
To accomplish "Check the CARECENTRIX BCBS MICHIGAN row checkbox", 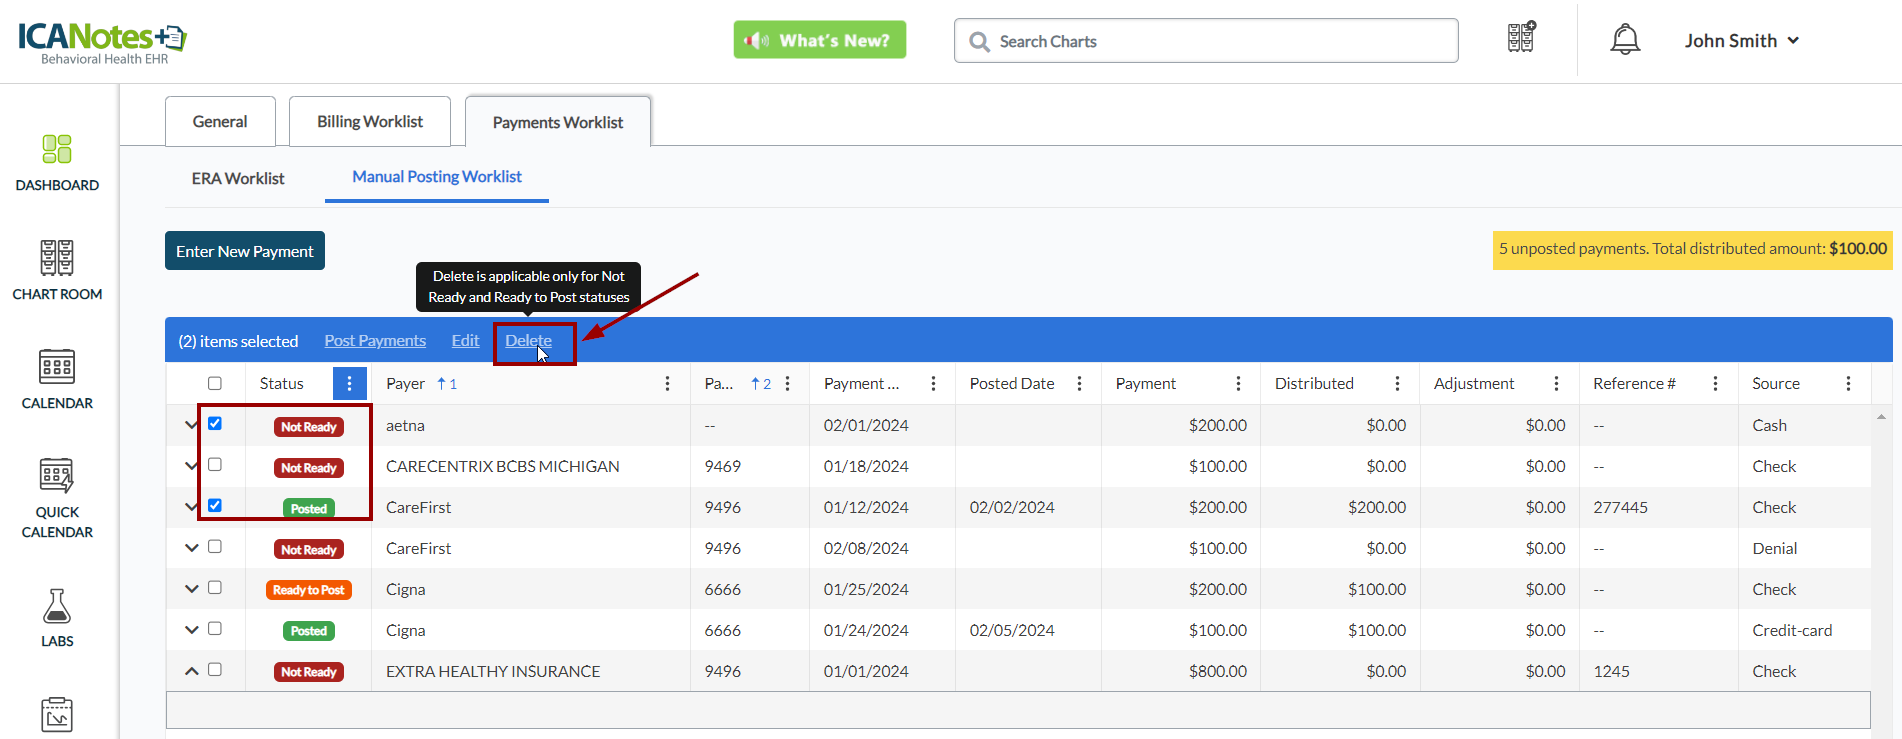I will coord(215,465).
